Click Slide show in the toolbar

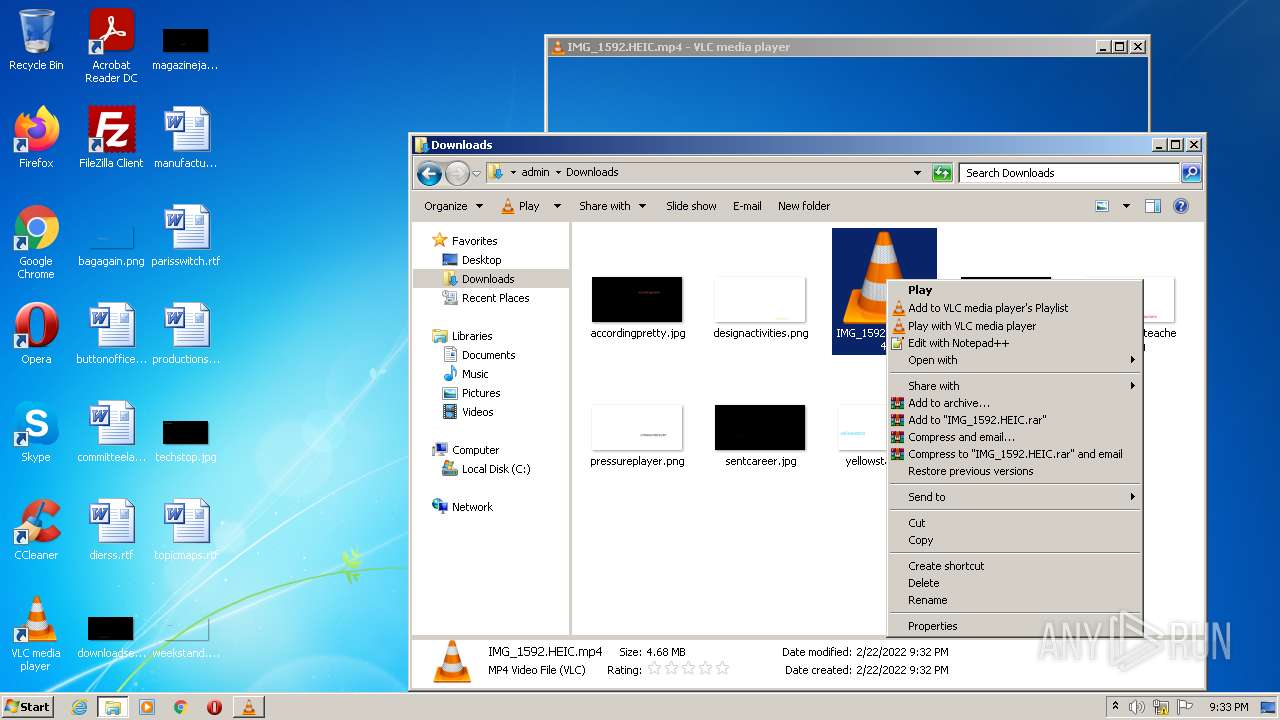point(691,206)
